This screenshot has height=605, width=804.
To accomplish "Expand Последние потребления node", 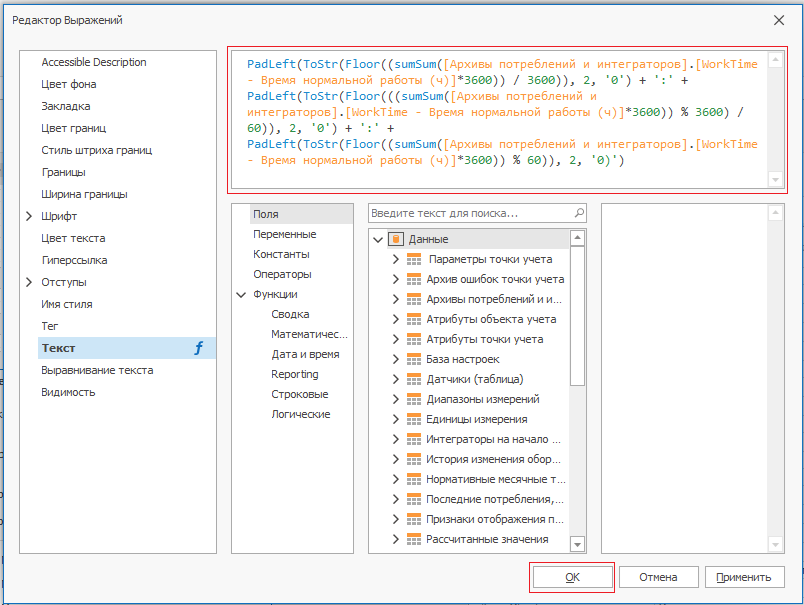I will 395,499.
